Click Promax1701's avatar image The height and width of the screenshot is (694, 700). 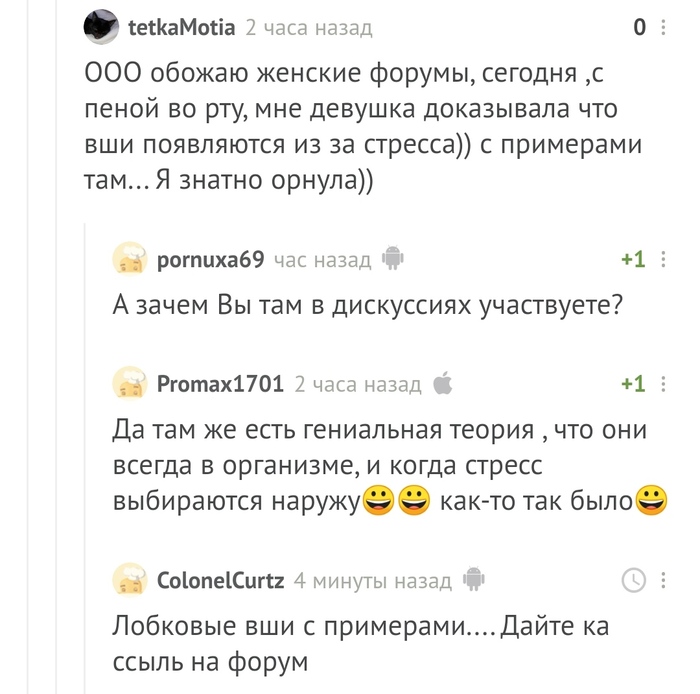(x=131, y=384)
